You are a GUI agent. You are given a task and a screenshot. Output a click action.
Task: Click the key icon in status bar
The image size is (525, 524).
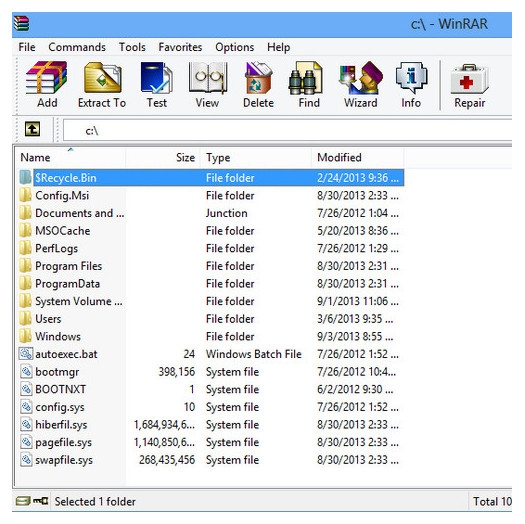[x=41, y=501]
